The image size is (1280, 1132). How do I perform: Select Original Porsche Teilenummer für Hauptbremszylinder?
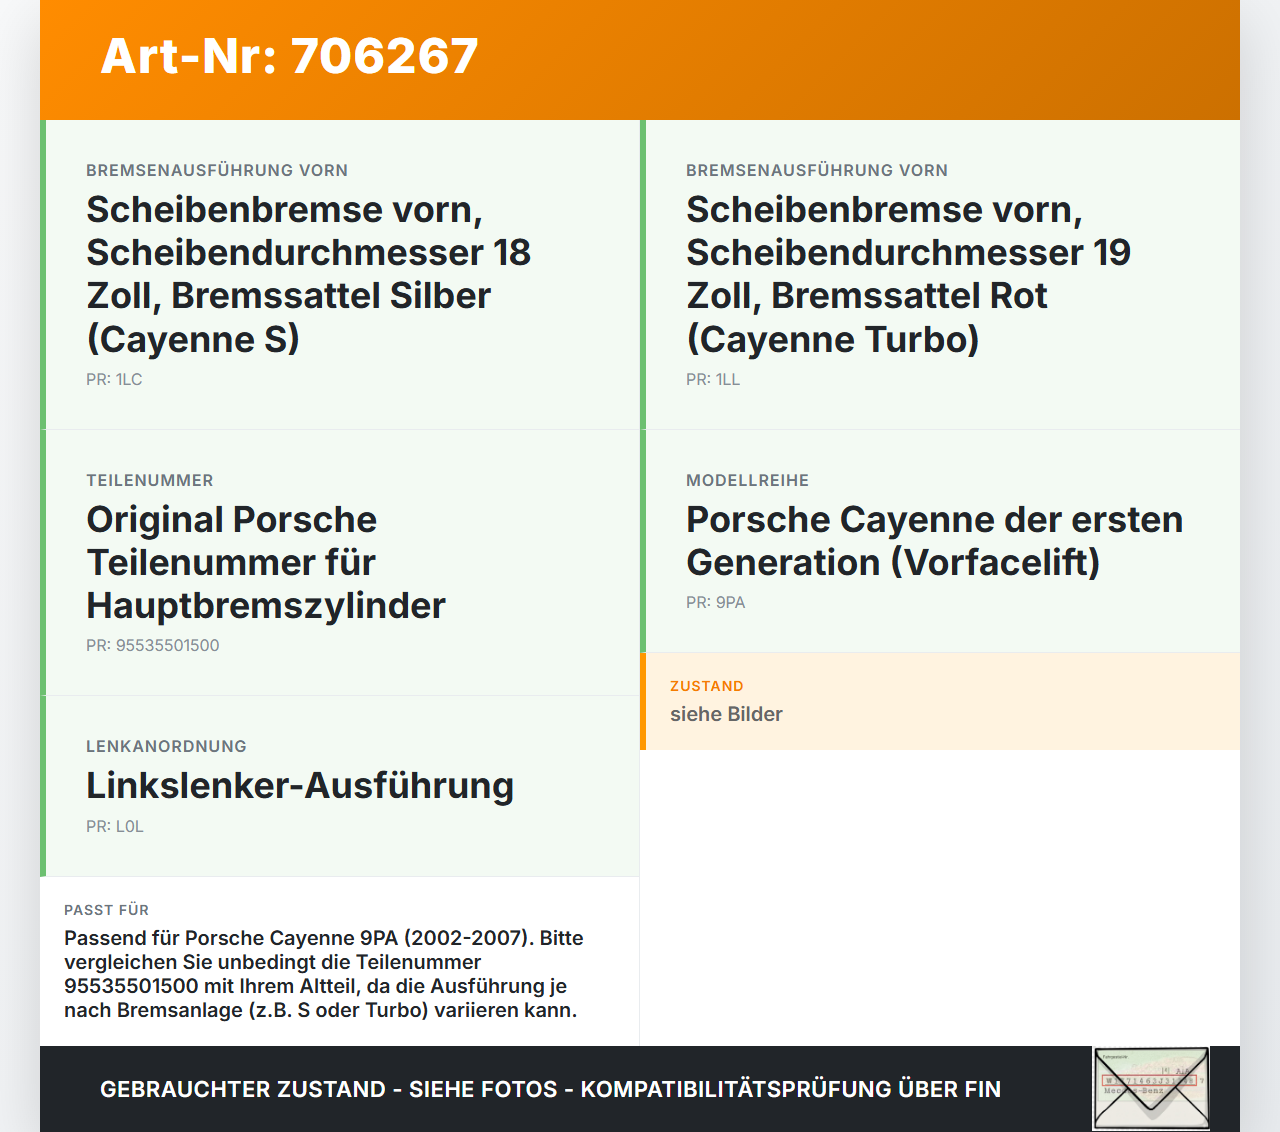[266, 562]
